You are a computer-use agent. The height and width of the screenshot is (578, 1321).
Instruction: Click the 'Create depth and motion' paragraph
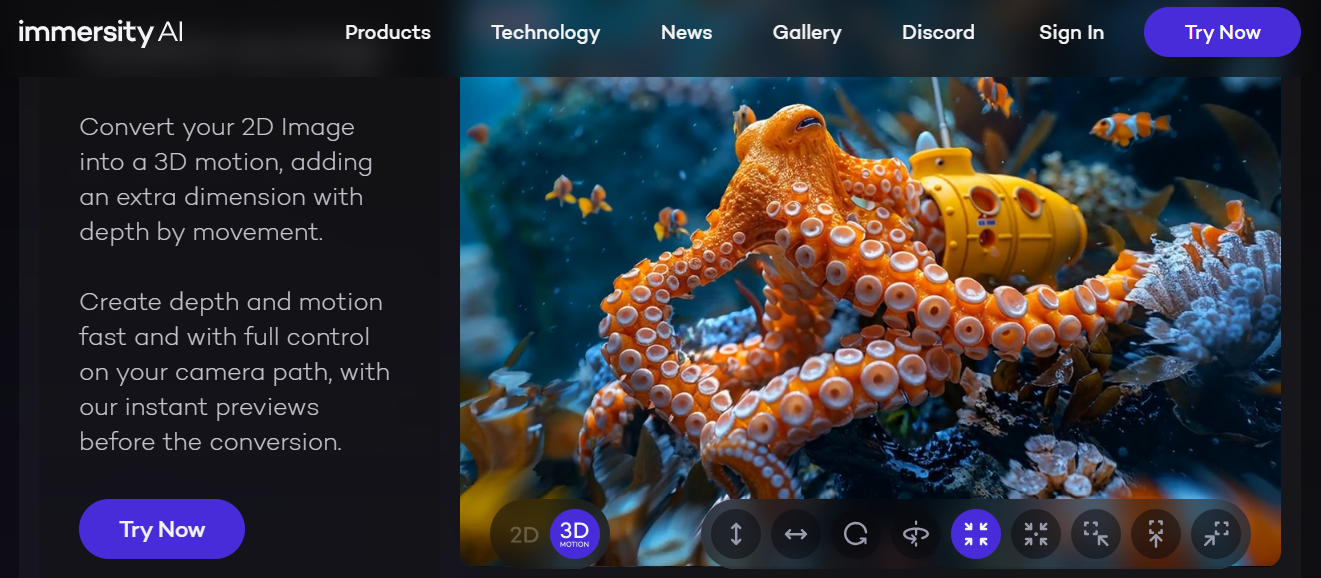(x=235, y=371)
